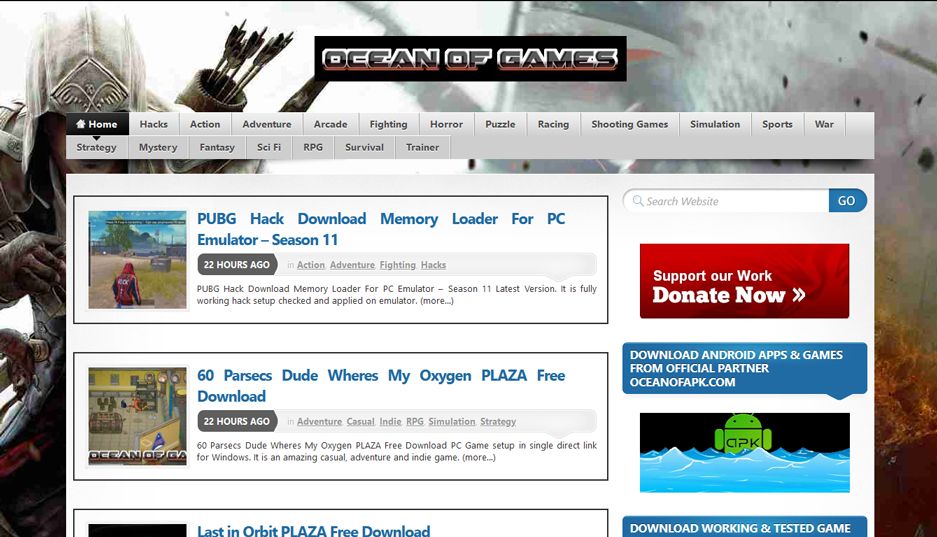The image size is (937, 537).
Task: Click the Download Android Apps & Games heading
Action: 745,368
